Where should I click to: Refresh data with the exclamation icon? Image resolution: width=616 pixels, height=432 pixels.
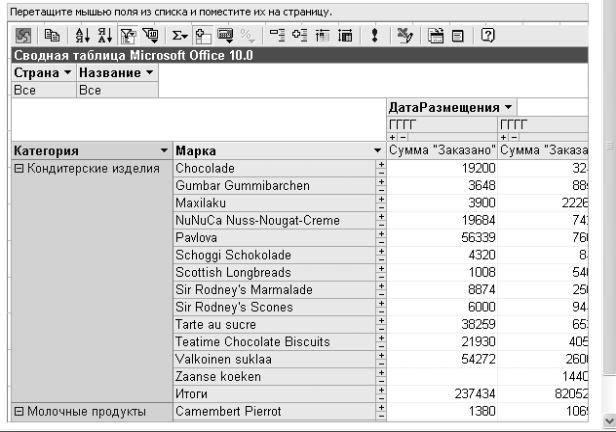coord(374,36)
